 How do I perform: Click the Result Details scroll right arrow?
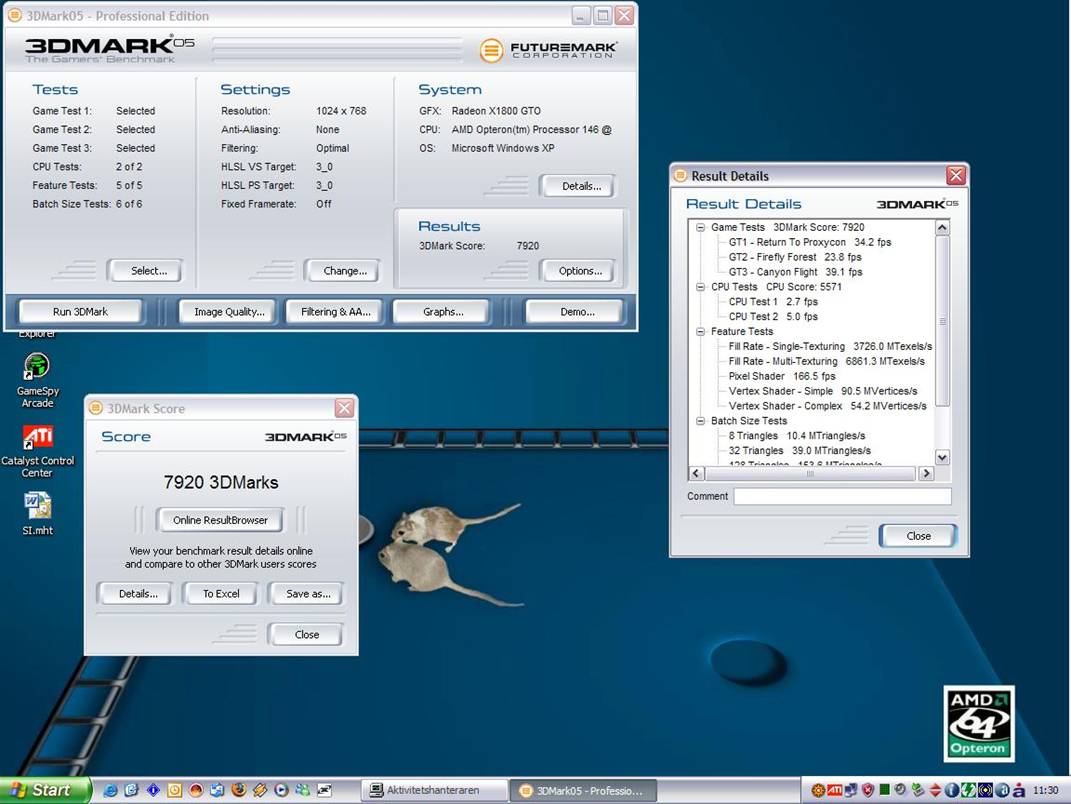click(926, 473)
